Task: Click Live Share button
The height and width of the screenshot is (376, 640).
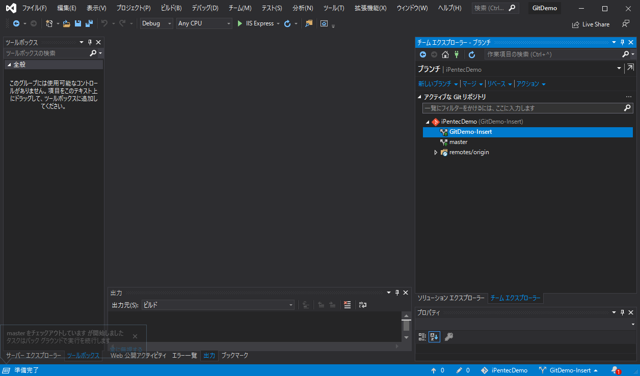Action: 591,24
